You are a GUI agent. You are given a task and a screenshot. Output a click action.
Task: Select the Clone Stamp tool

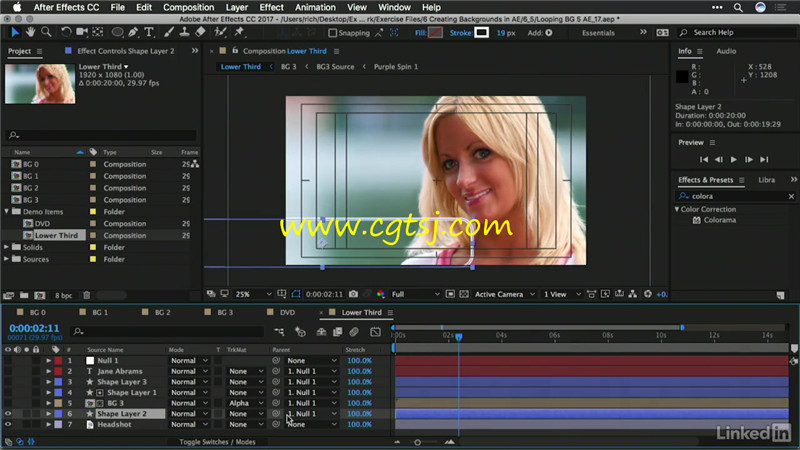pyautogui.click(x=184, y=32)
